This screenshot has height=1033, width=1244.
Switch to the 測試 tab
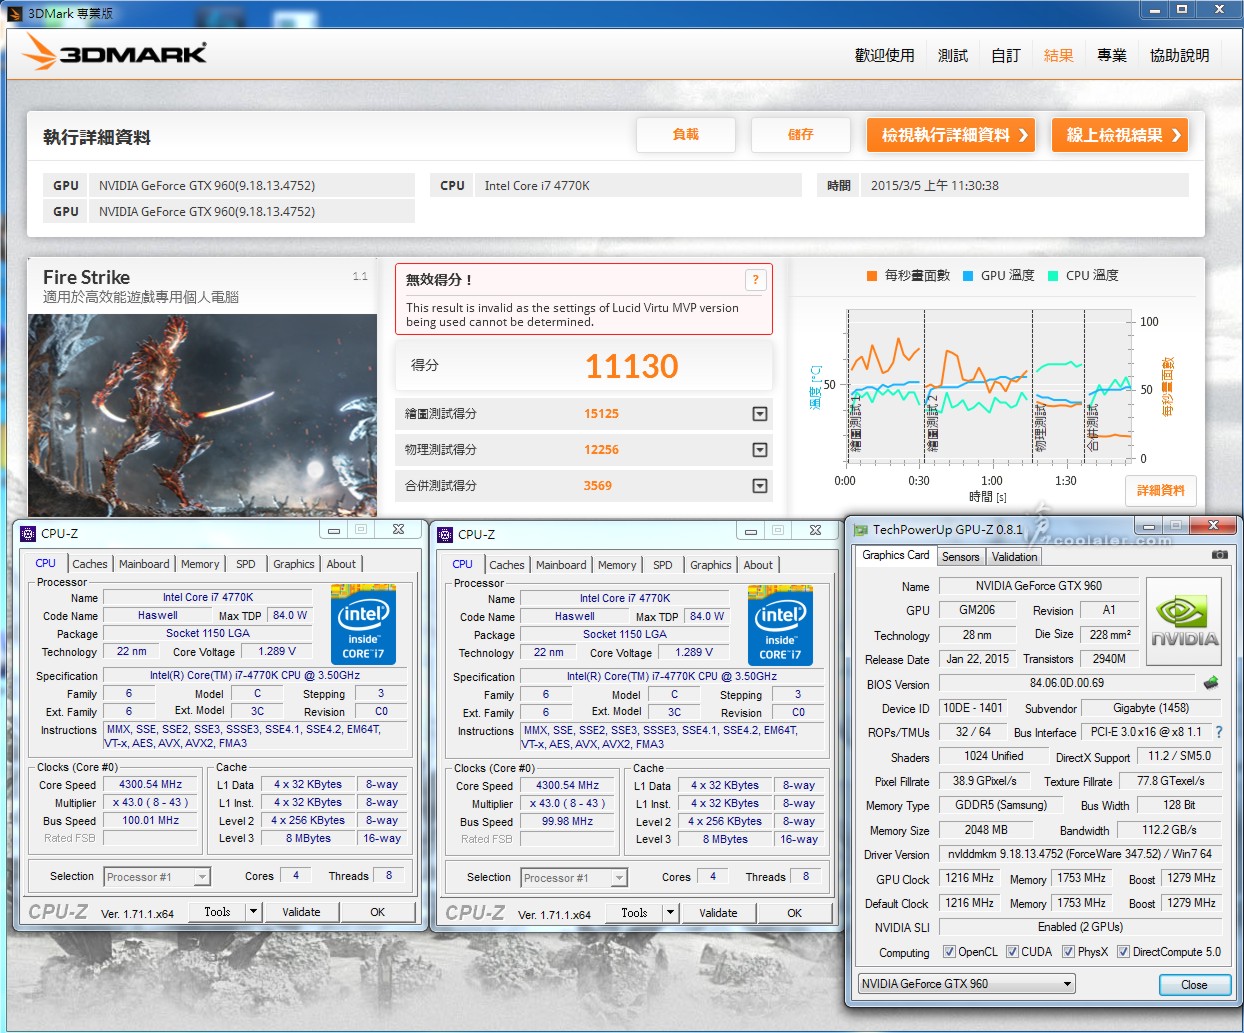[x=952, y=56]
